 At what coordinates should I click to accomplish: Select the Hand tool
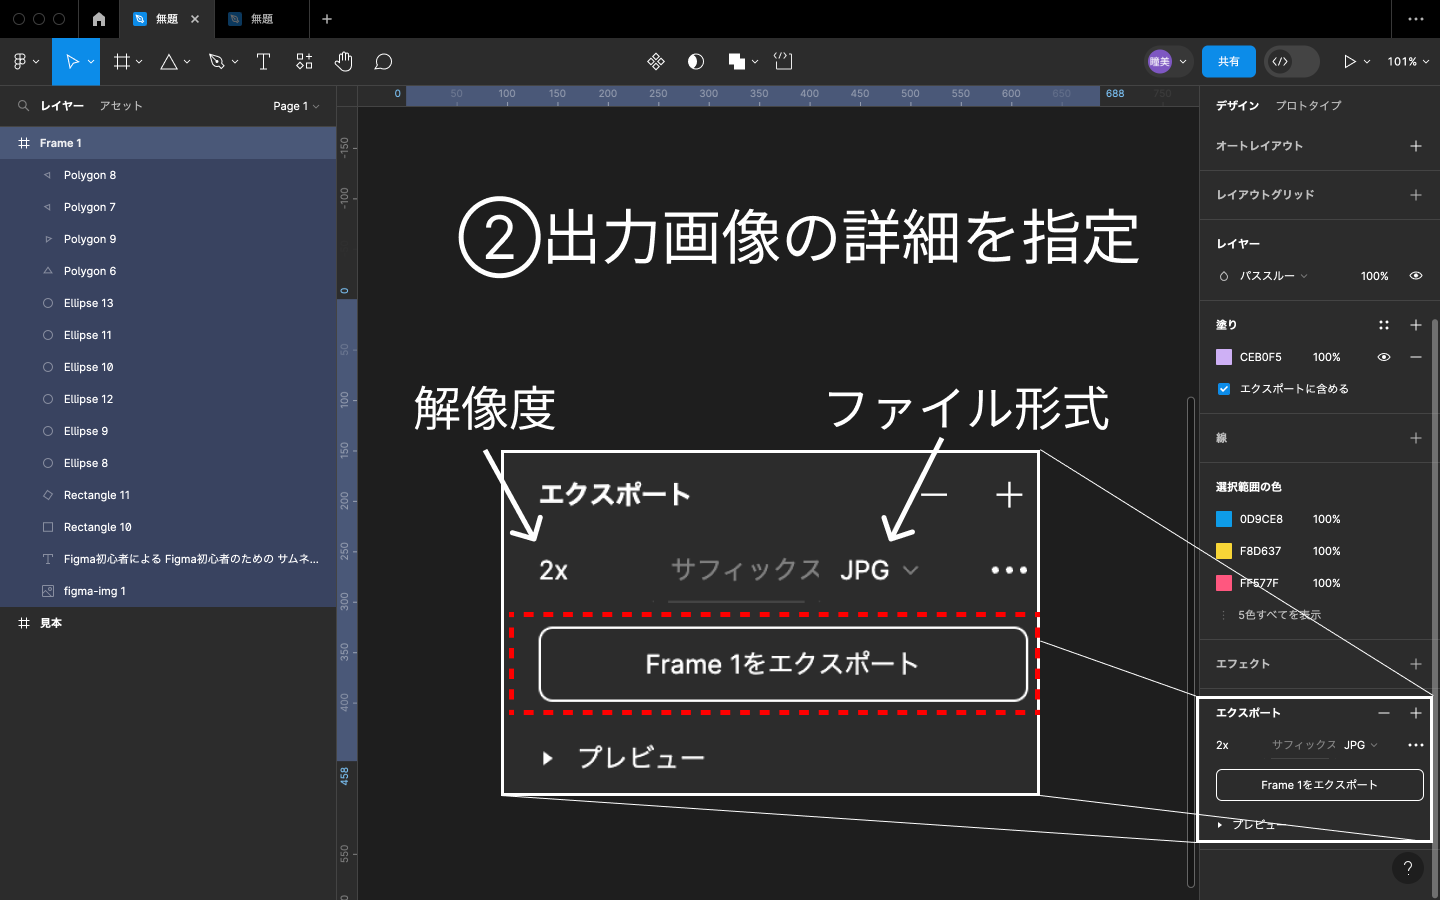[343, 62]
